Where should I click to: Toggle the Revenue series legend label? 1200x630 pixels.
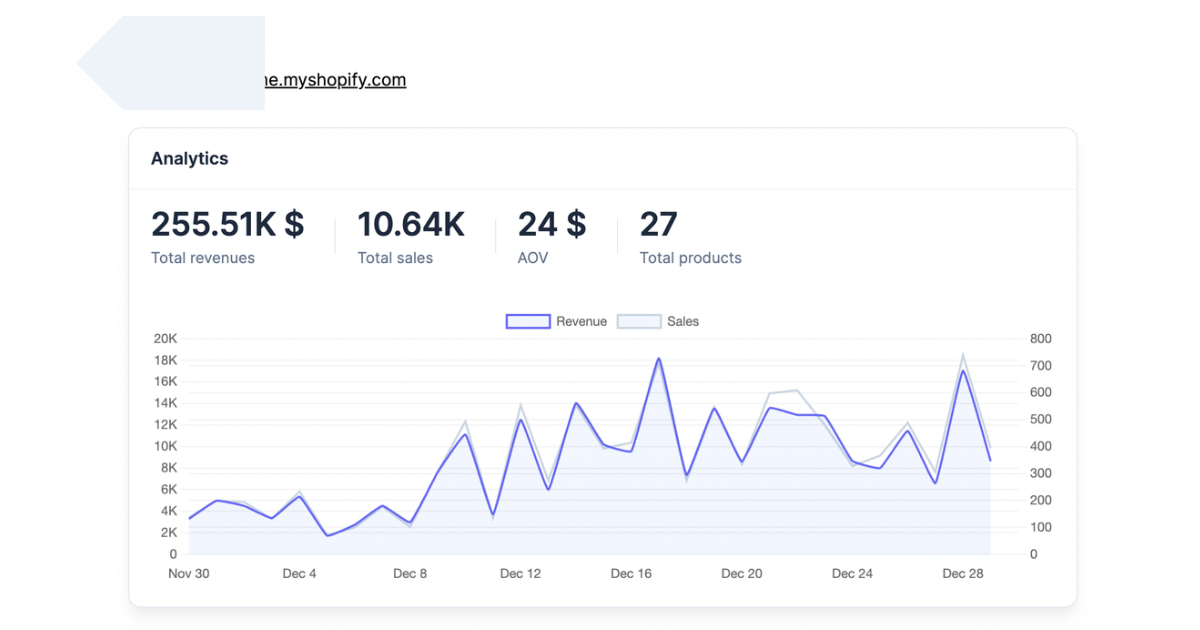[581, 322]
